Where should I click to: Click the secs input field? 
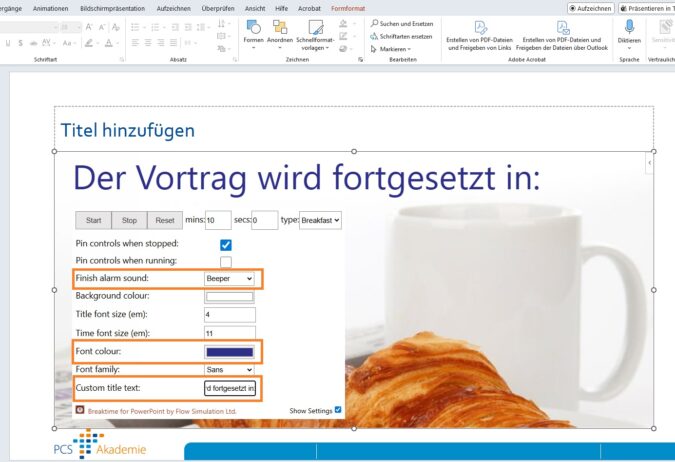[x=265, y=220]
